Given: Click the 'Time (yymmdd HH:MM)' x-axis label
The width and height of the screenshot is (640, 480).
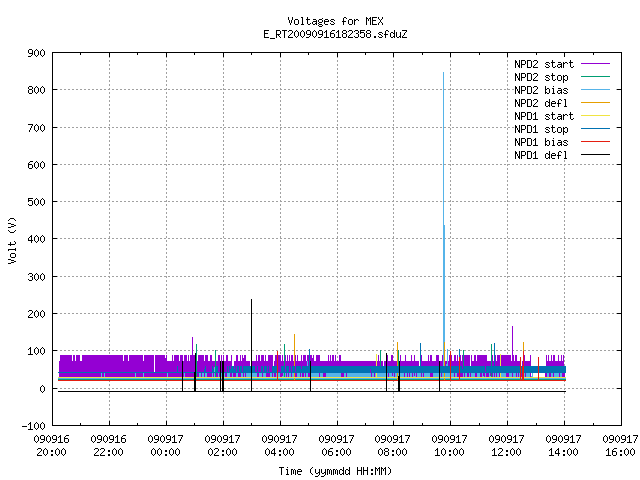Looking at the screenshot, I should (x=335, y=471).
